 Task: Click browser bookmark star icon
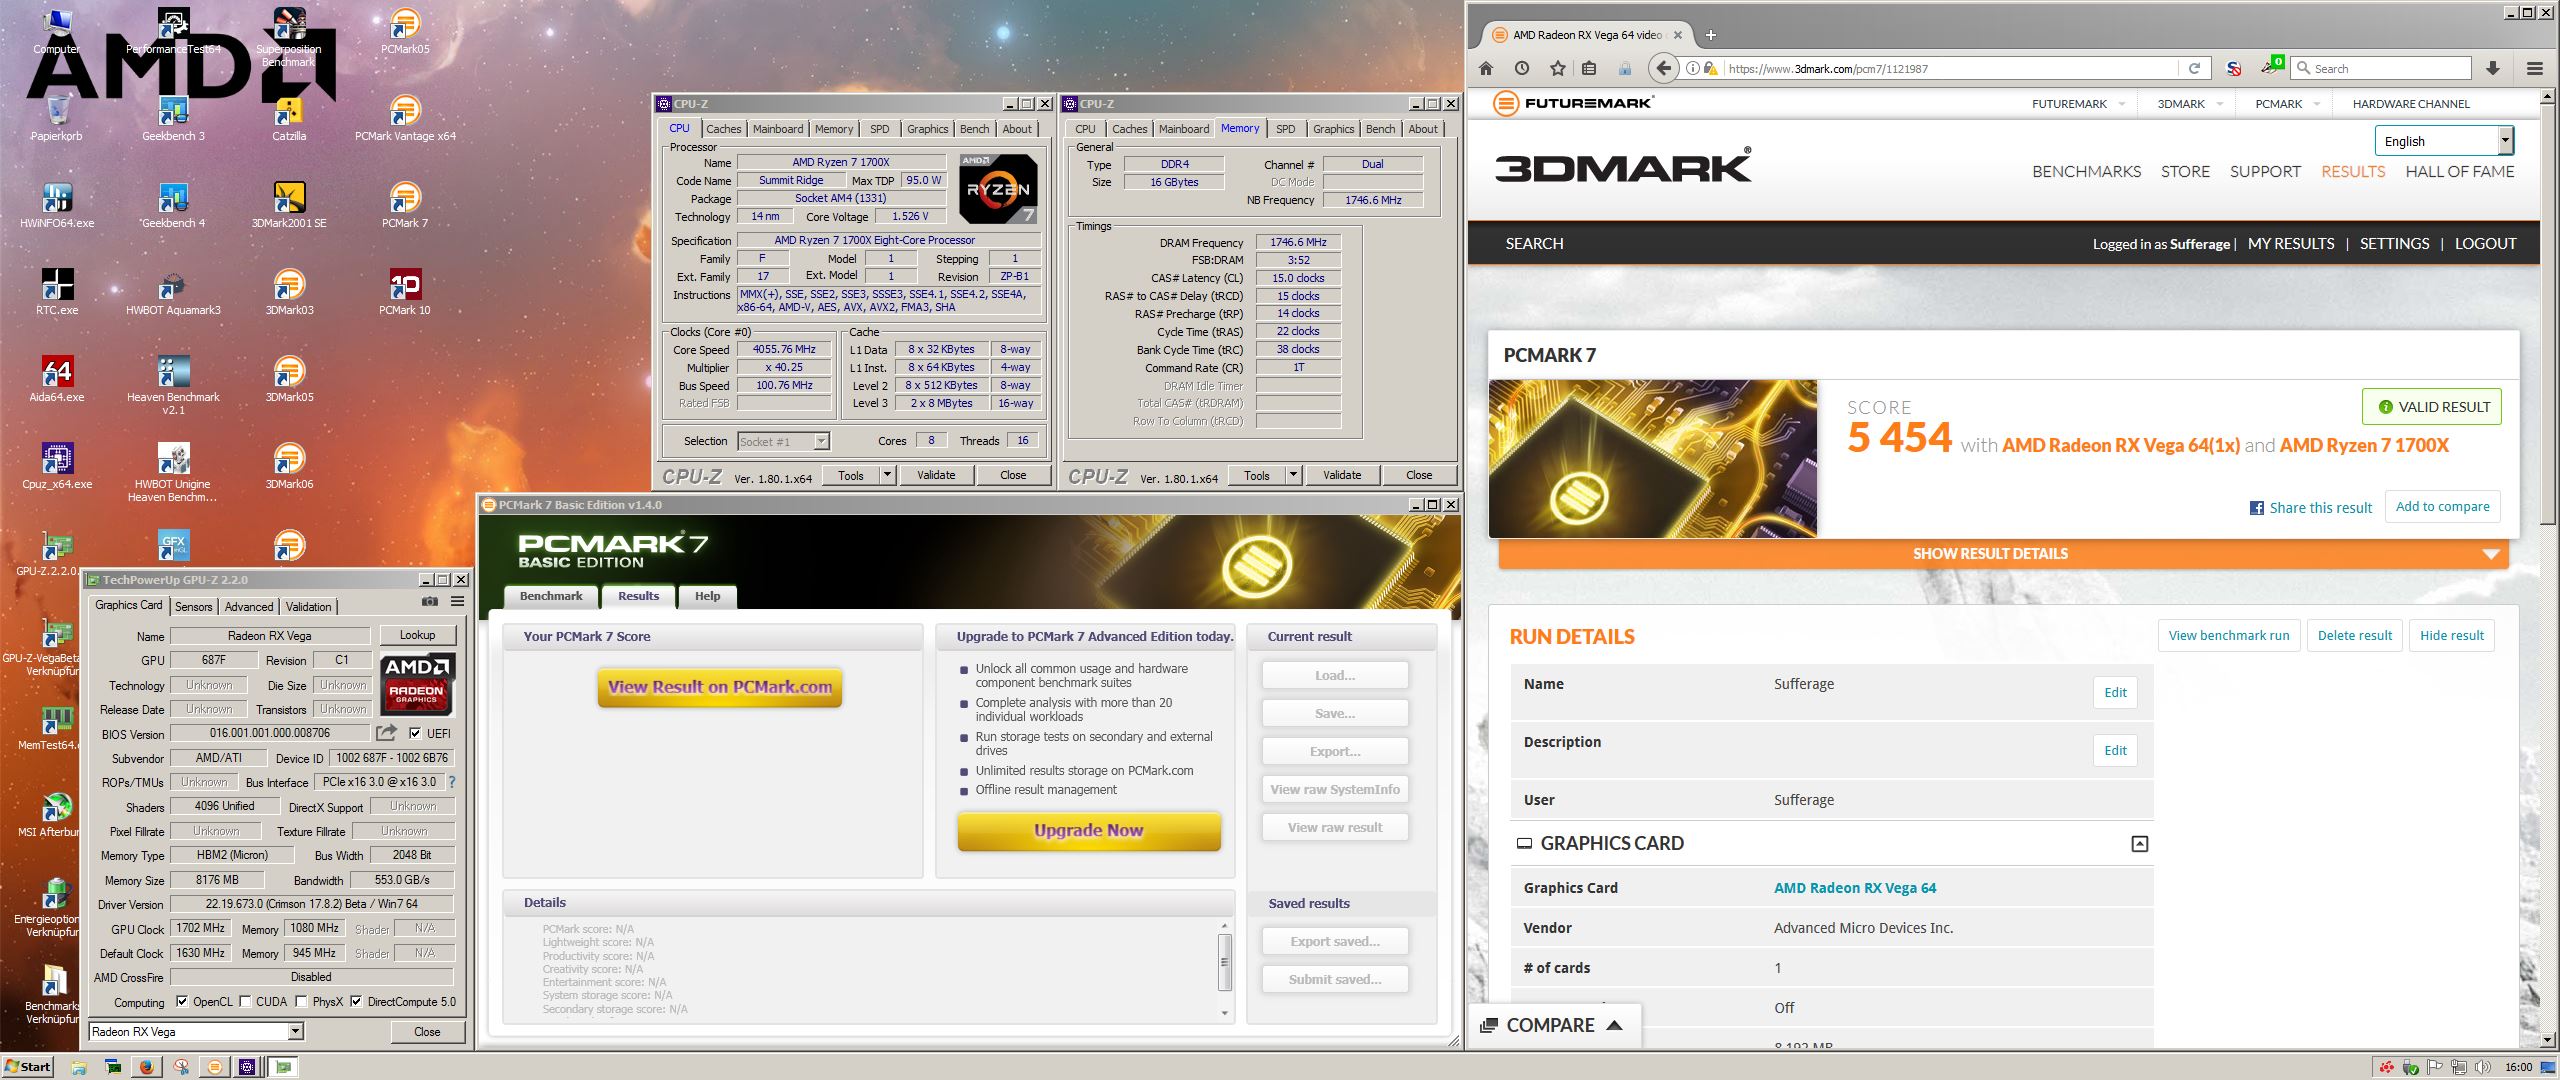tap(1557, 68)
